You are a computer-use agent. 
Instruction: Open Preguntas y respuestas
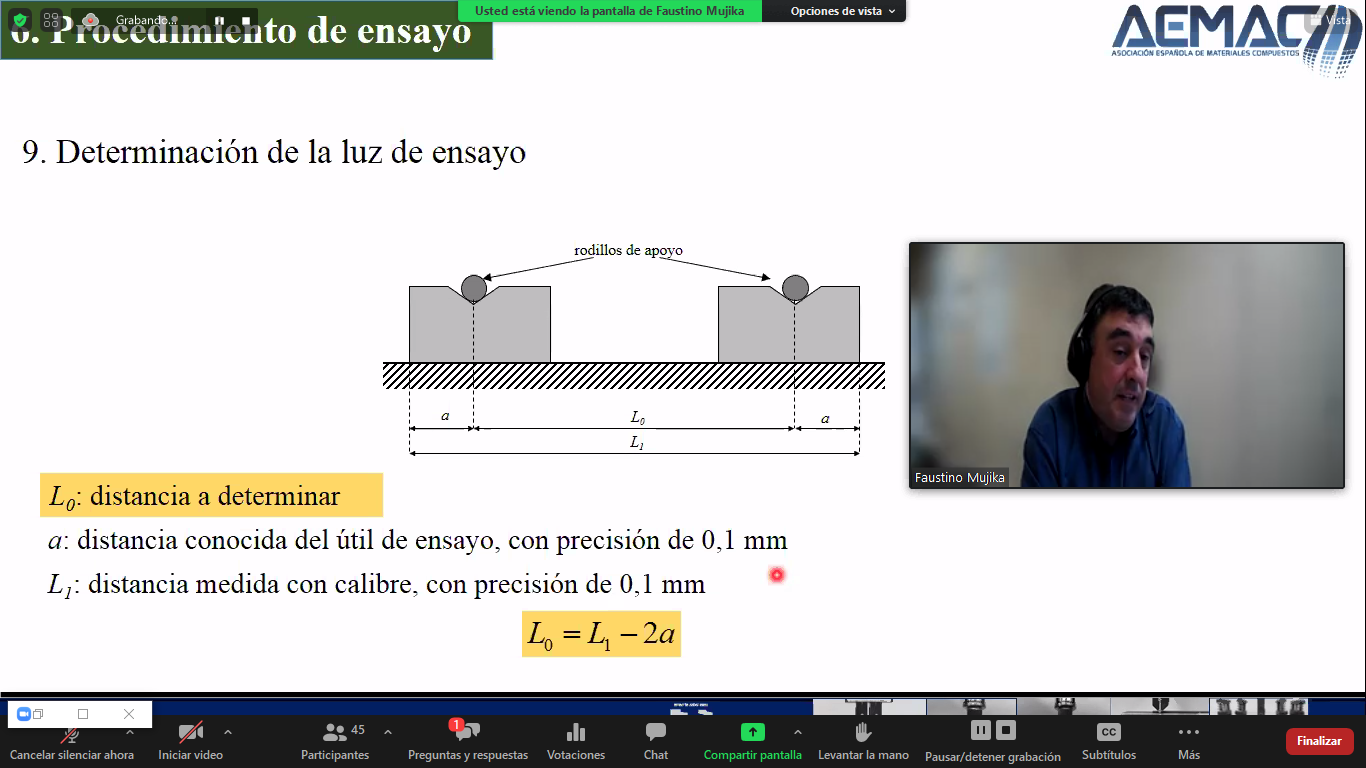point(467,741)
